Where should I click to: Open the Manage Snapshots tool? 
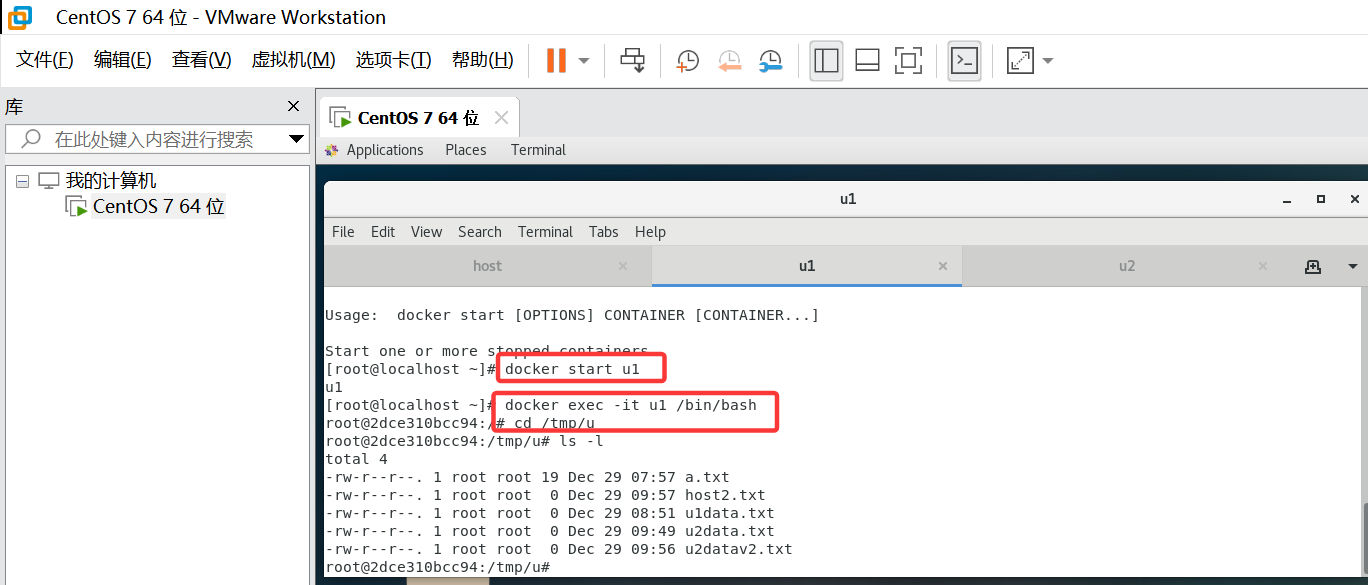click(x=770, y=60)
